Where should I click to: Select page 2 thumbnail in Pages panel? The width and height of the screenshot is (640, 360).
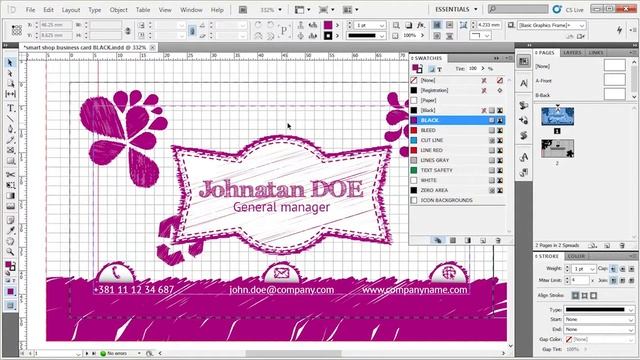click(x=558, y=148)
